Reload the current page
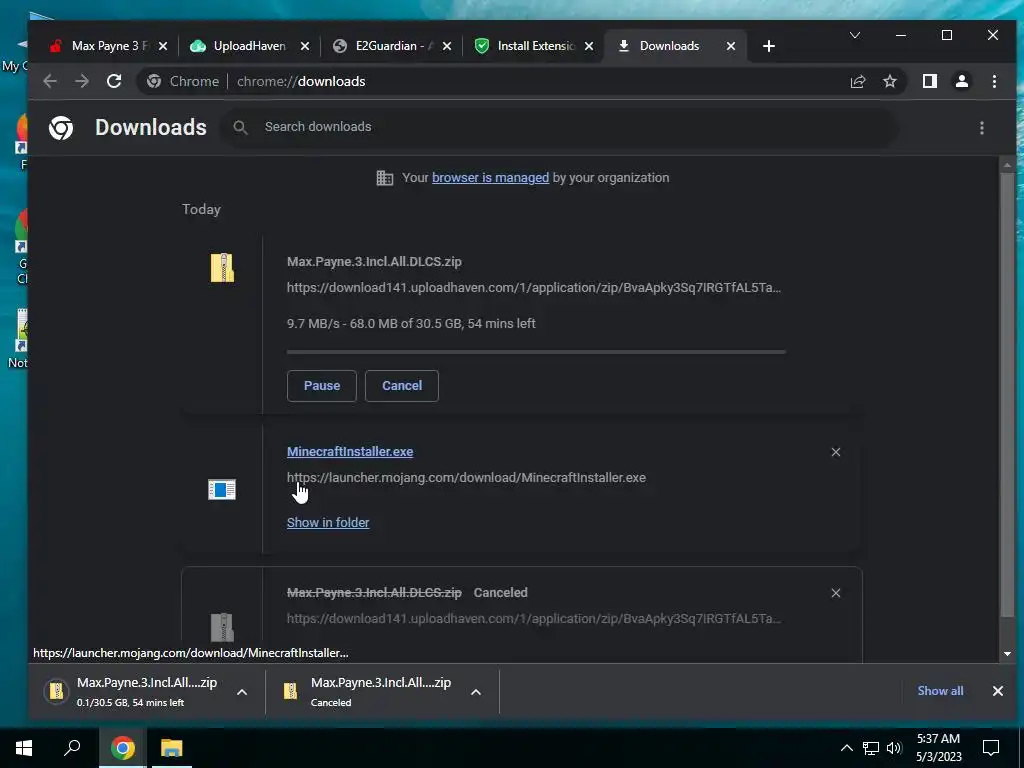The height and width of the screenshot is (768, 1024). click(114, 81)
